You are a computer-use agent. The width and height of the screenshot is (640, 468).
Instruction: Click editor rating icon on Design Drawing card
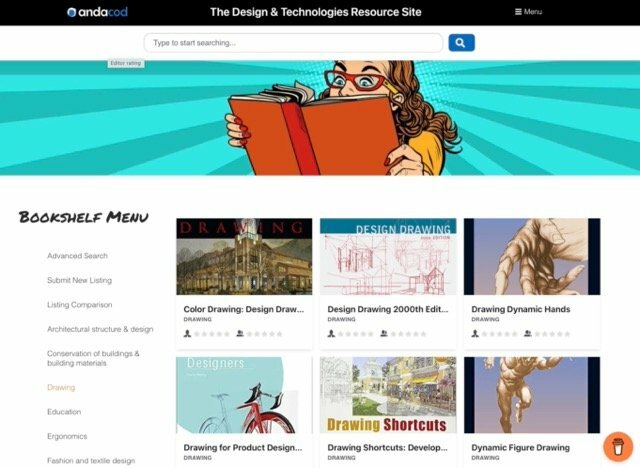click(331, 334)
